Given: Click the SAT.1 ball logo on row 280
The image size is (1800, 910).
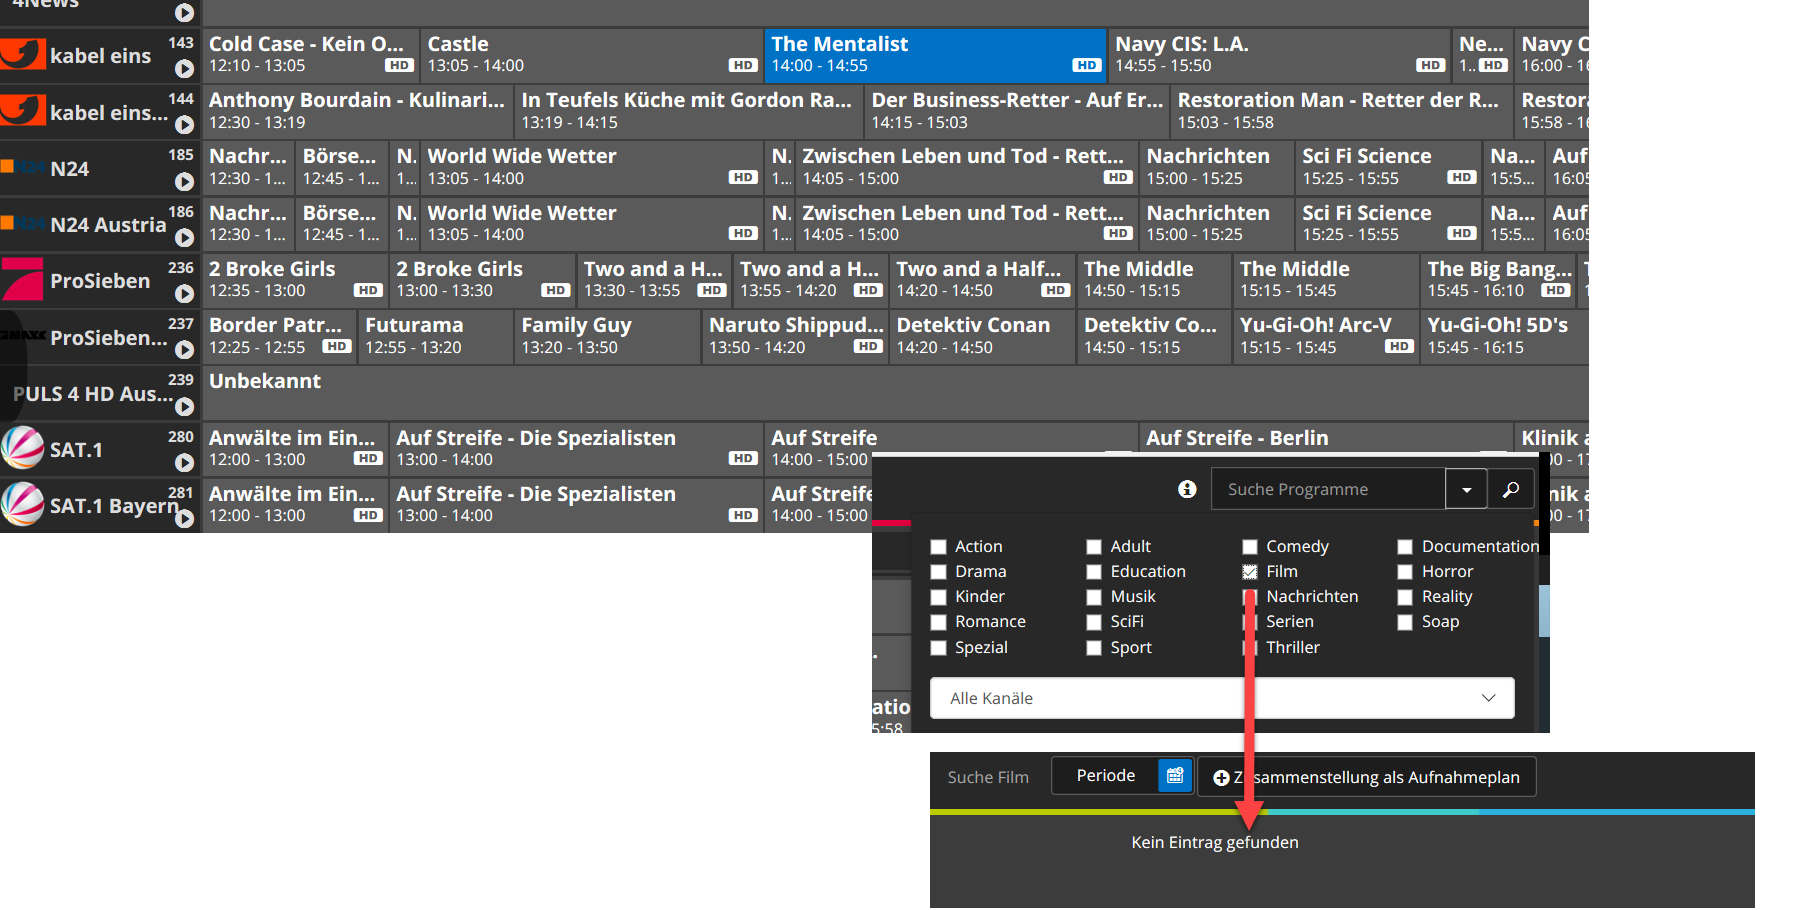Looking at the screenshot, I should (22, 448).
